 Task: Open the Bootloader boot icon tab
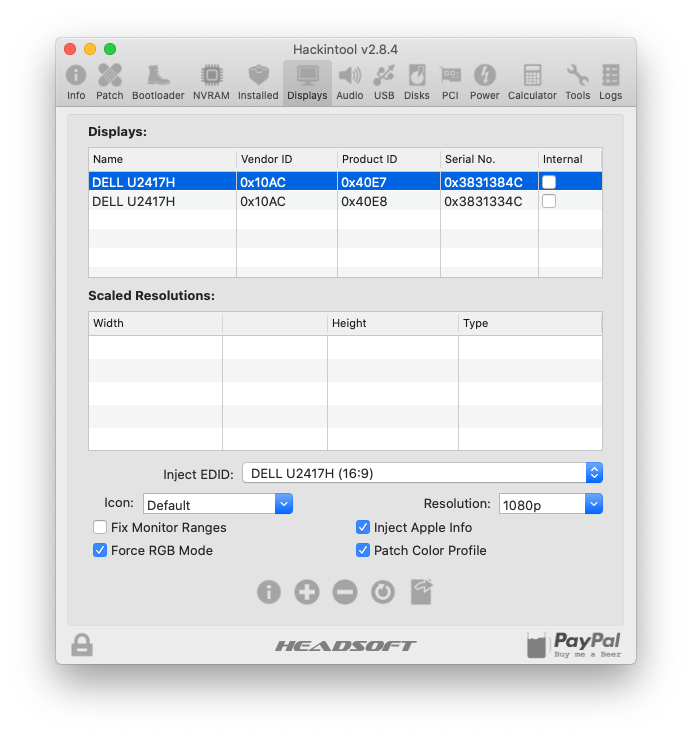158,82
